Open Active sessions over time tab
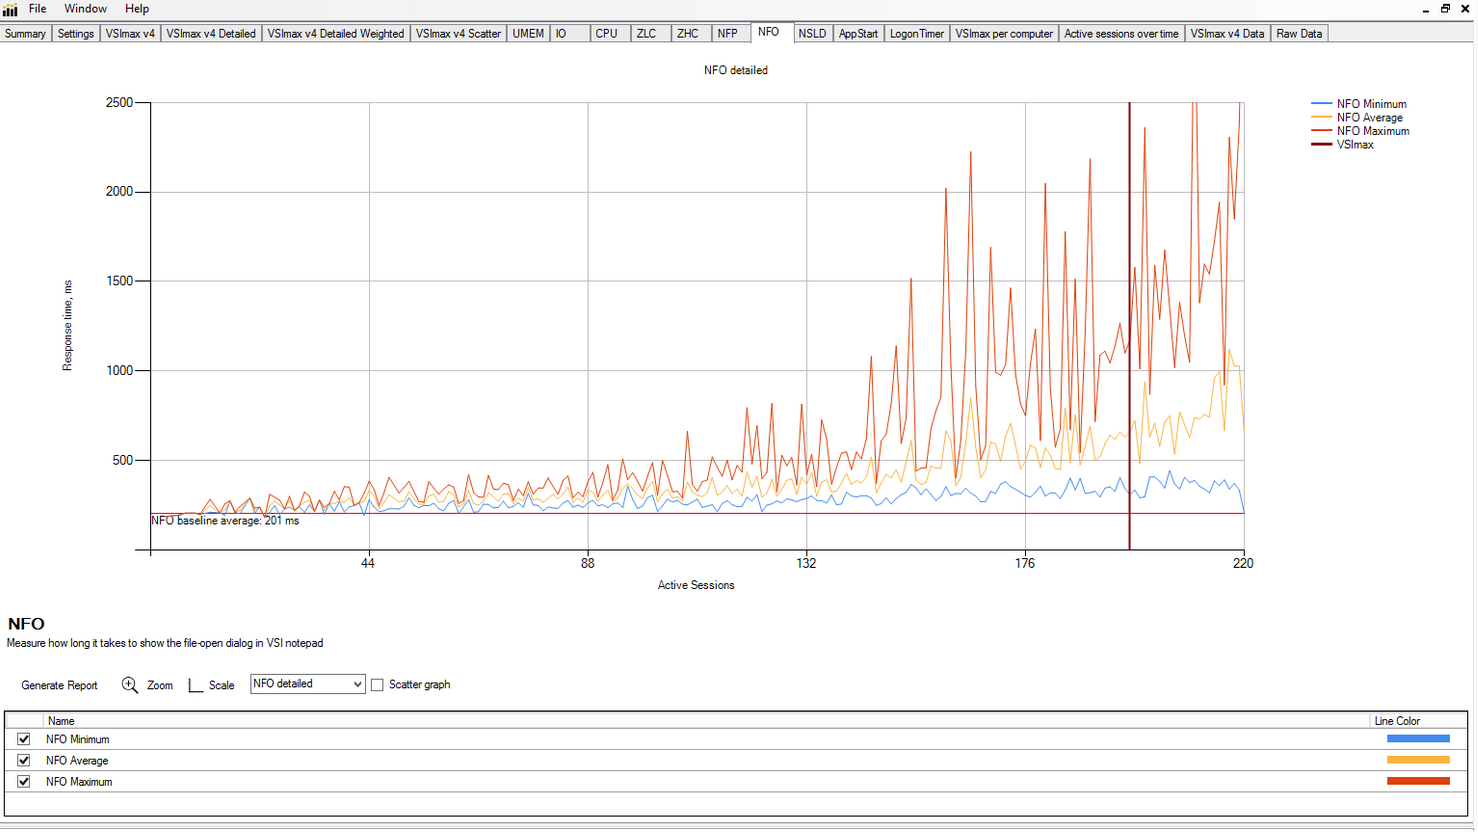The width and height of the screenshot is (1478, 832). [1121, 34]
